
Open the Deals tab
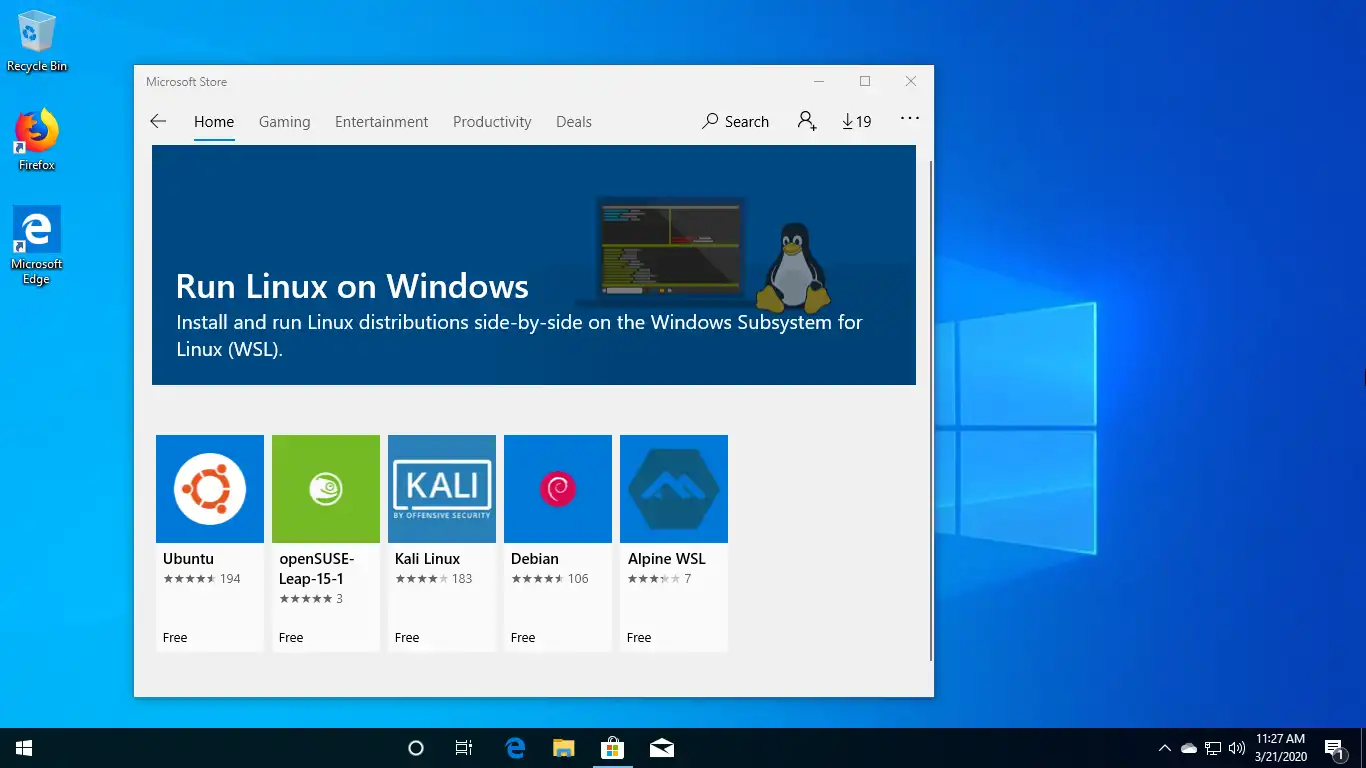574,121
